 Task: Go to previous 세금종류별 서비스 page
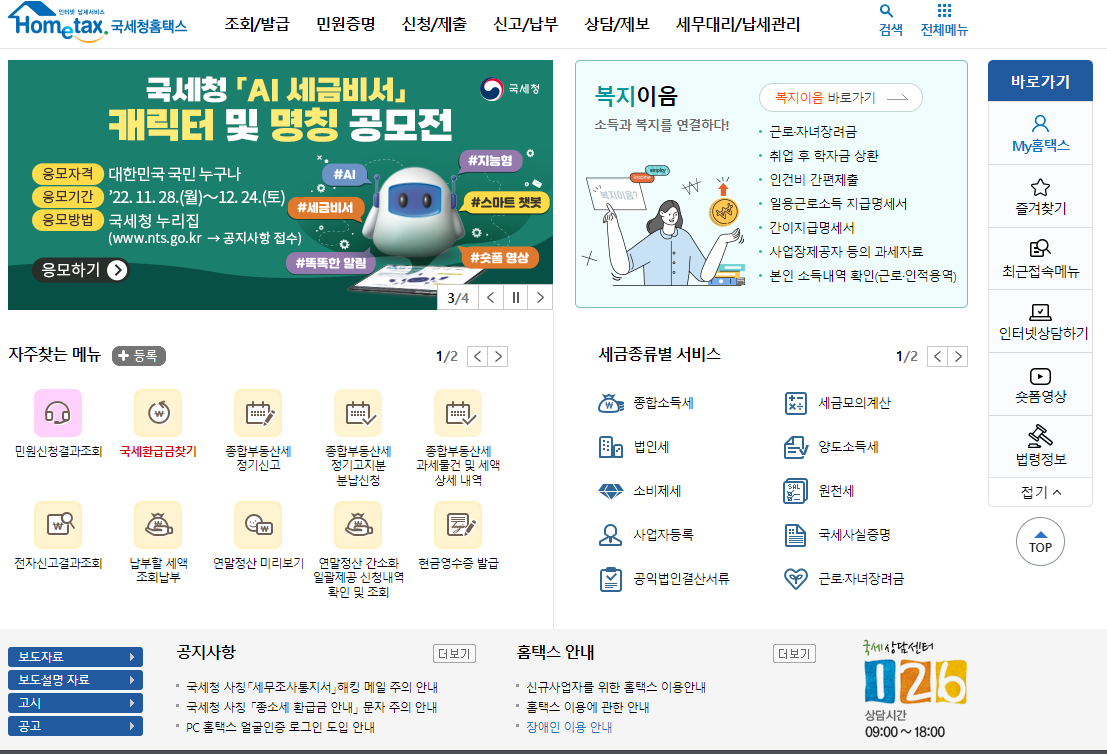click(x=937, y=357)
